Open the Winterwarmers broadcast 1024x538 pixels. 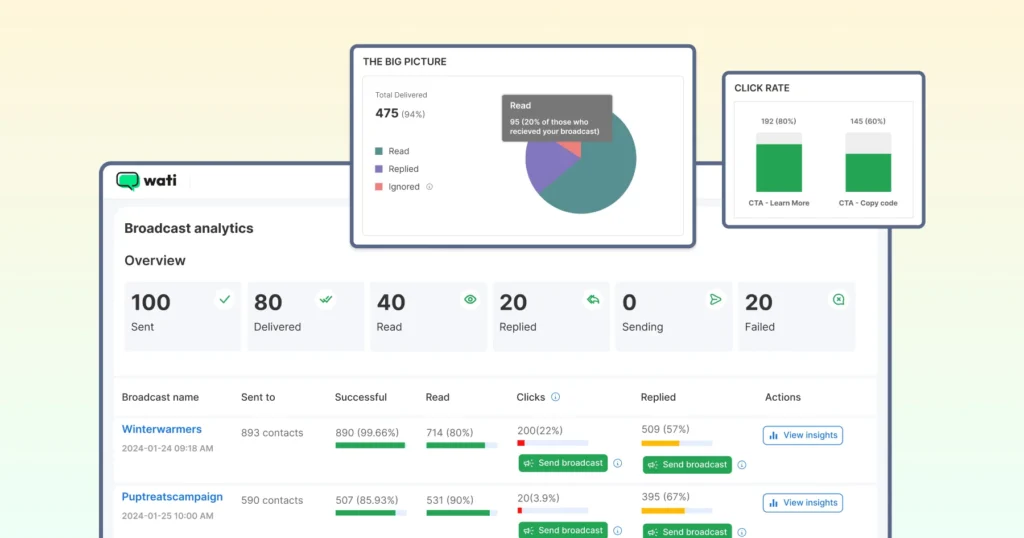(x=162, y=429)
